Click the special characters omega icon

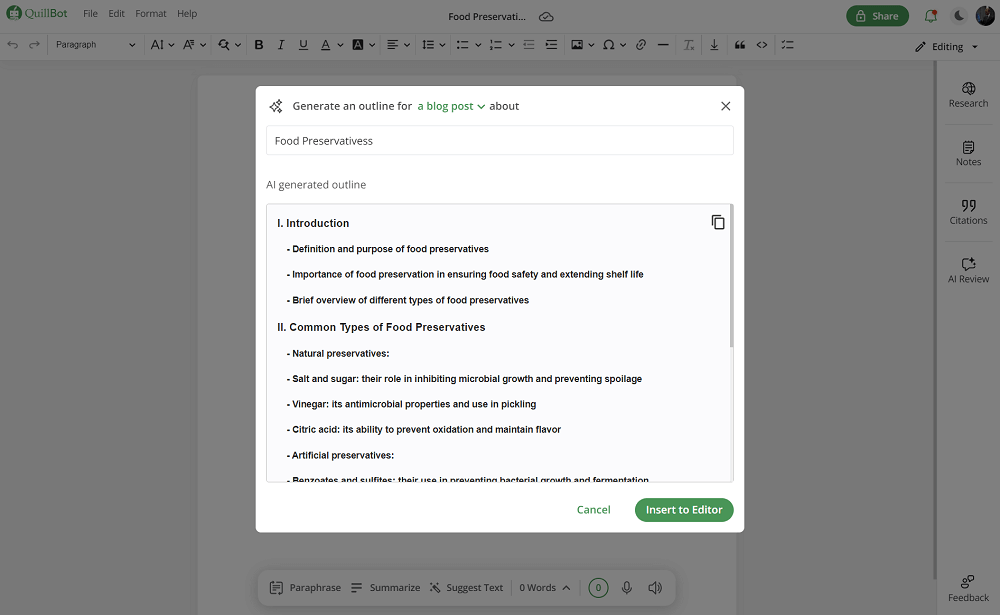[x=608, y=45]
